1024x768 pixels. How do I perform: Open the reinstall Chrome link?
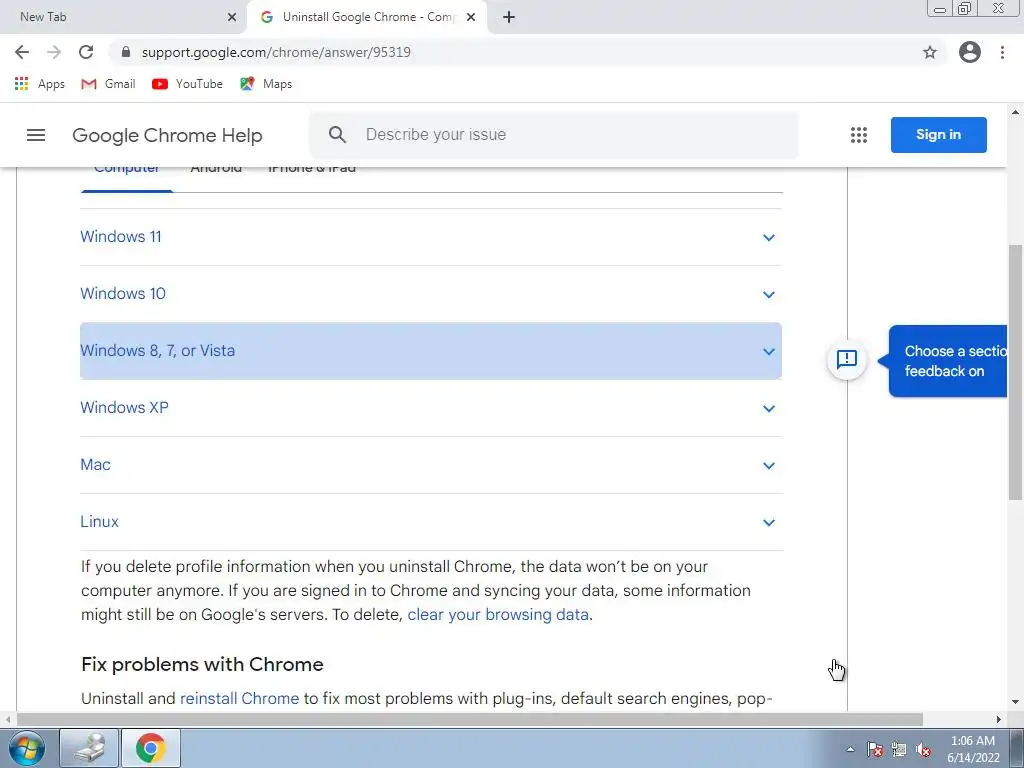tap(239, 698)
